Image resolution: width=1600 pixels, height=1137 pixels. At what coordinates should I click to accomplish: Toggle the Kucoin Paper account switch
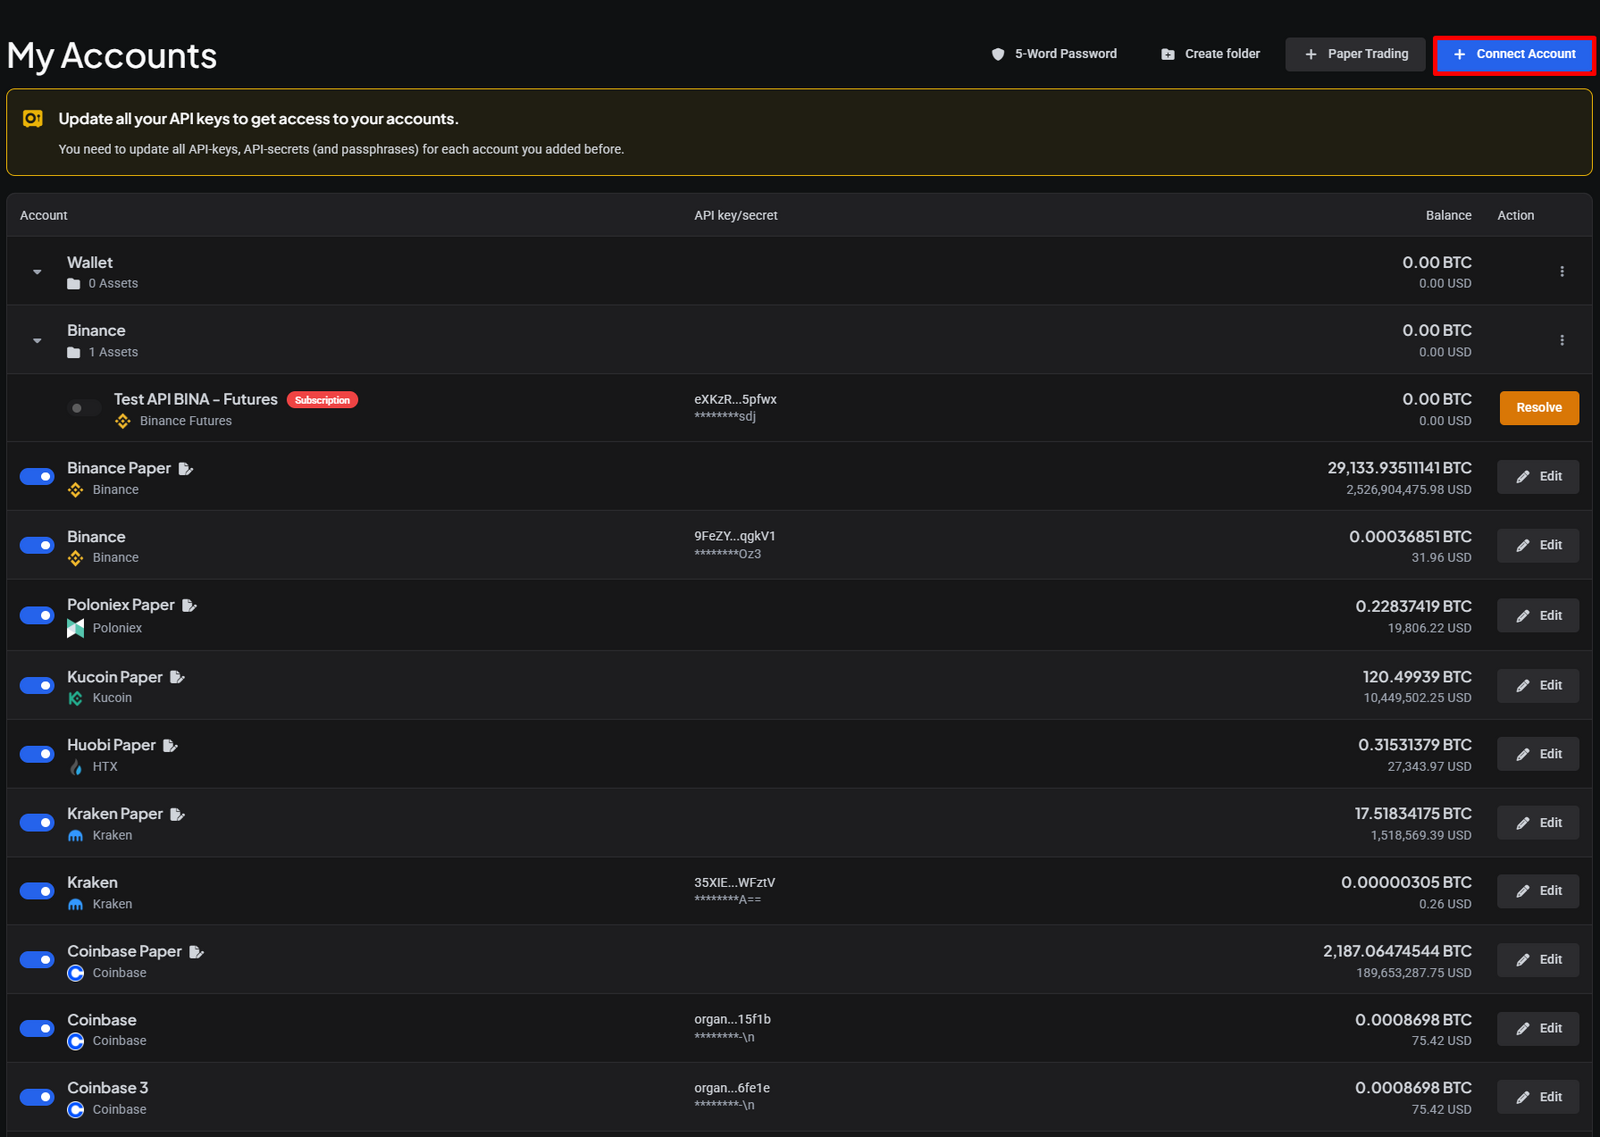pos(37,685)
